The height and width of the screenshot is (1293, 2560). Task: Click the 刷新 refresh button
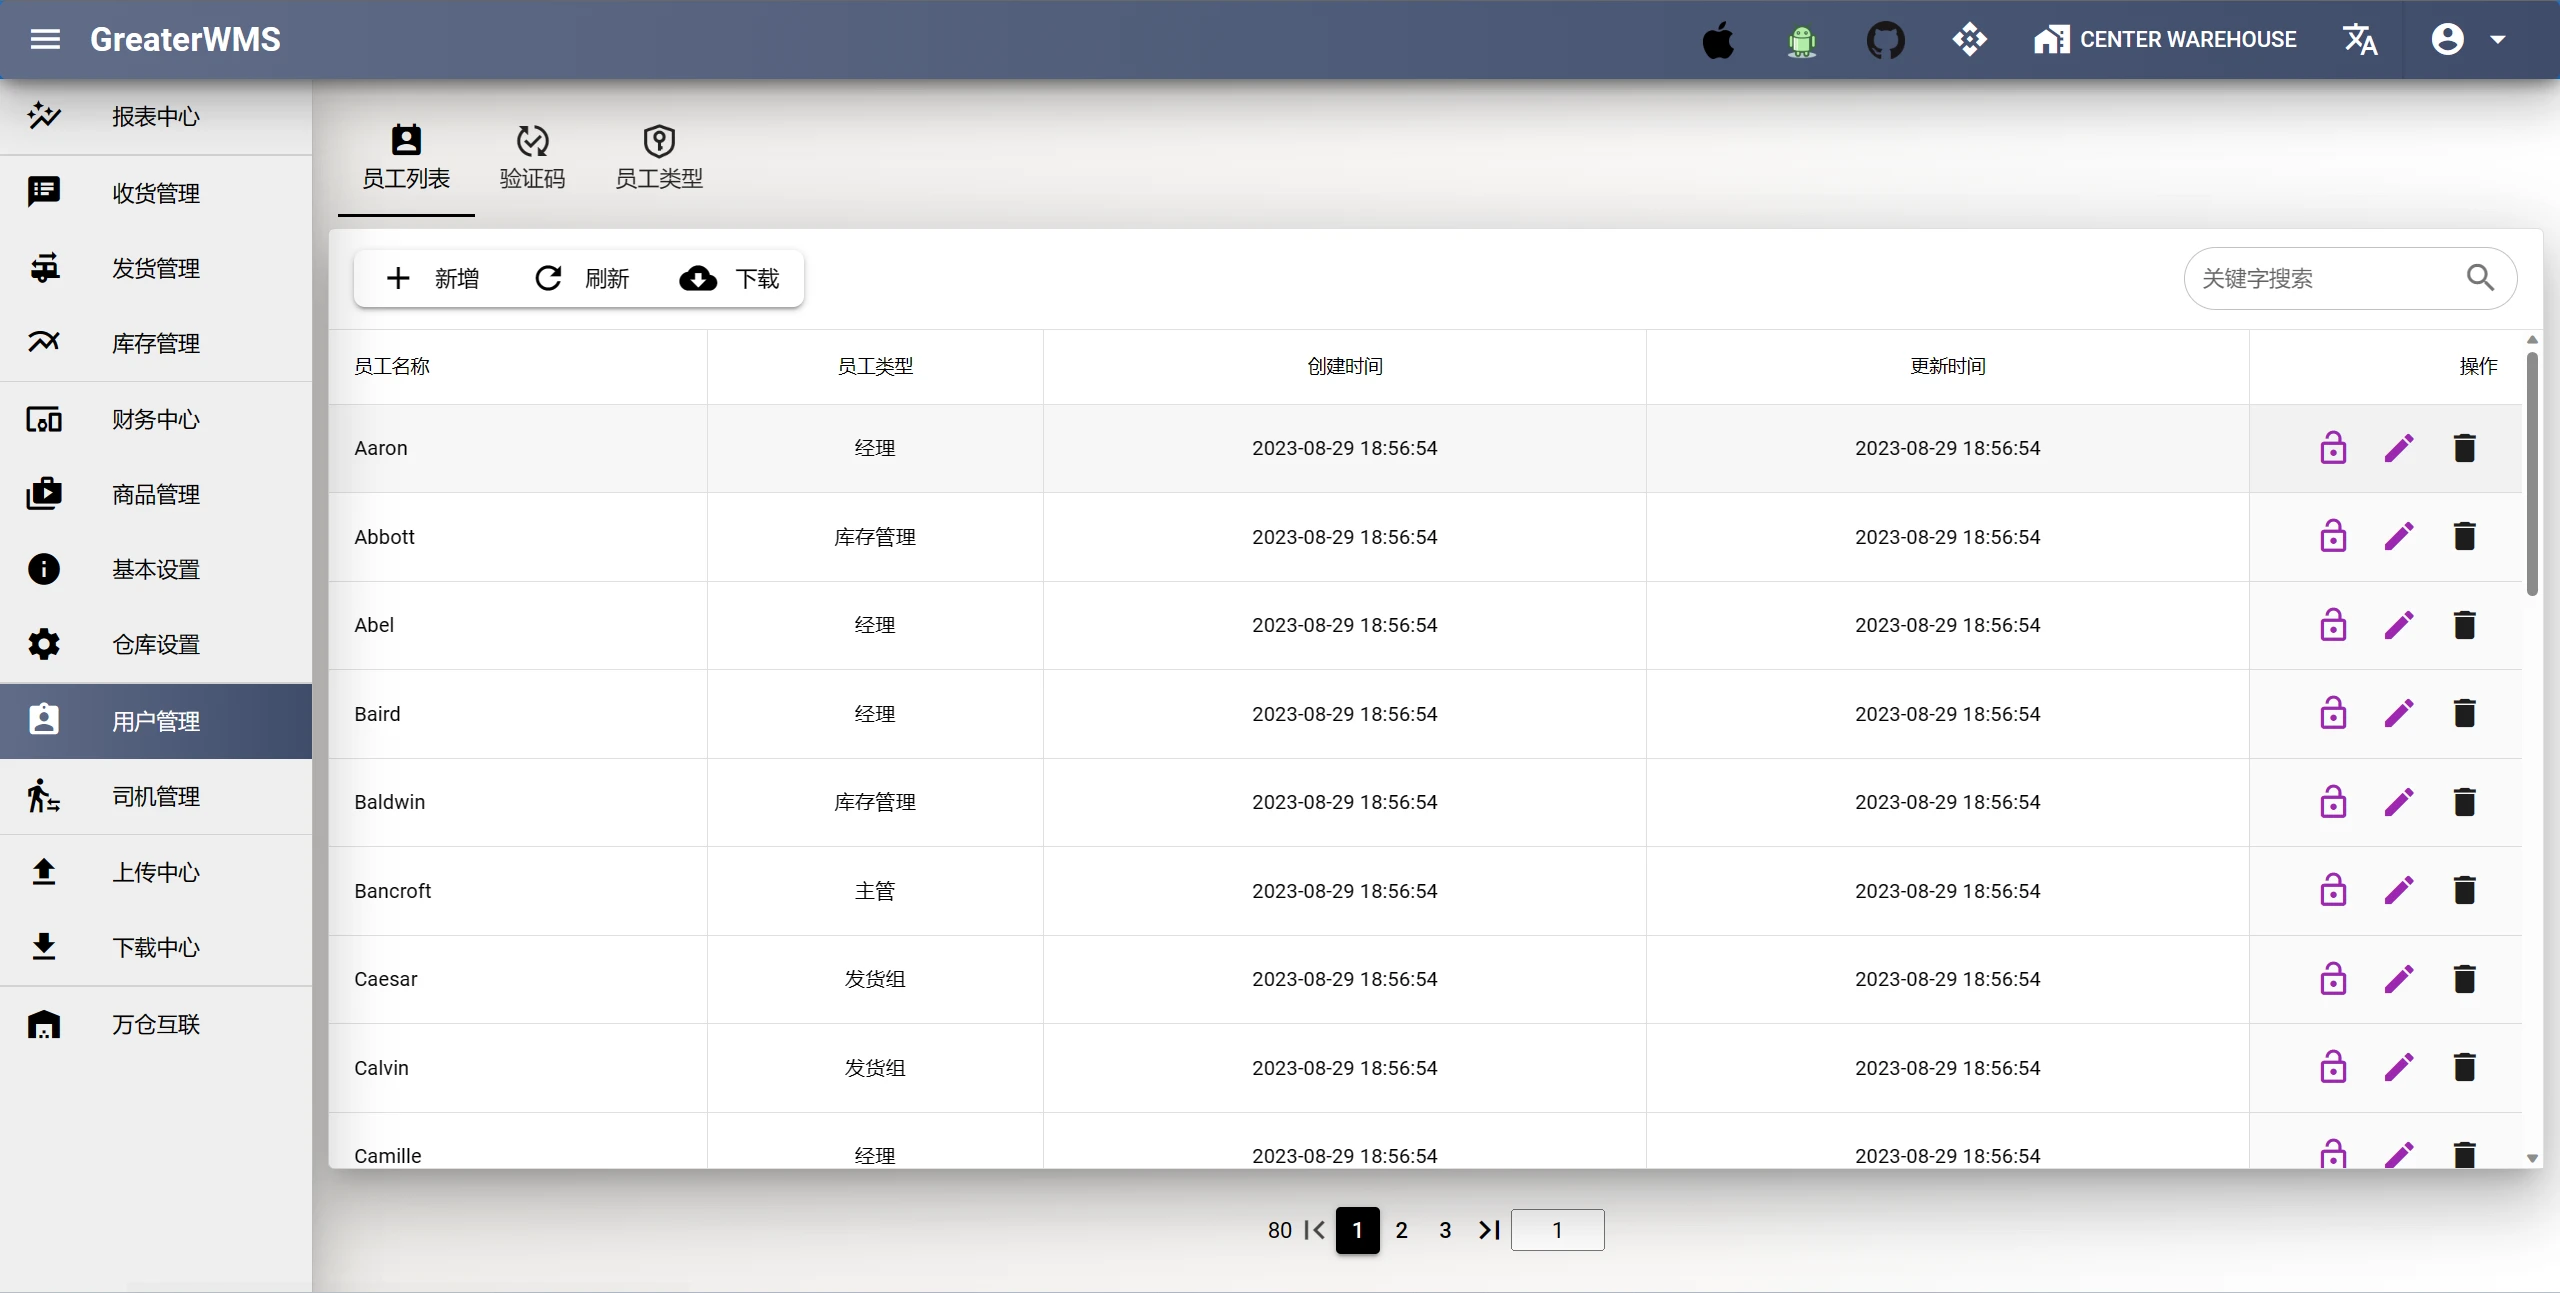point(582,278)
